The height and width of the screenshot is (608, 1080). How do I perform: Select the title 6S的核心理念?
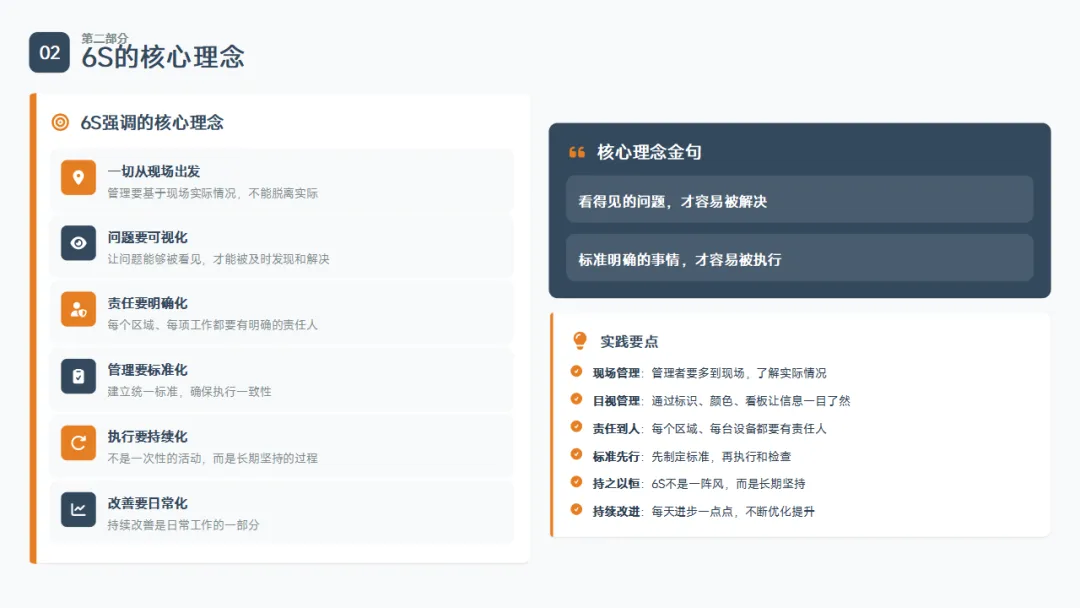[x=163, y=57]
